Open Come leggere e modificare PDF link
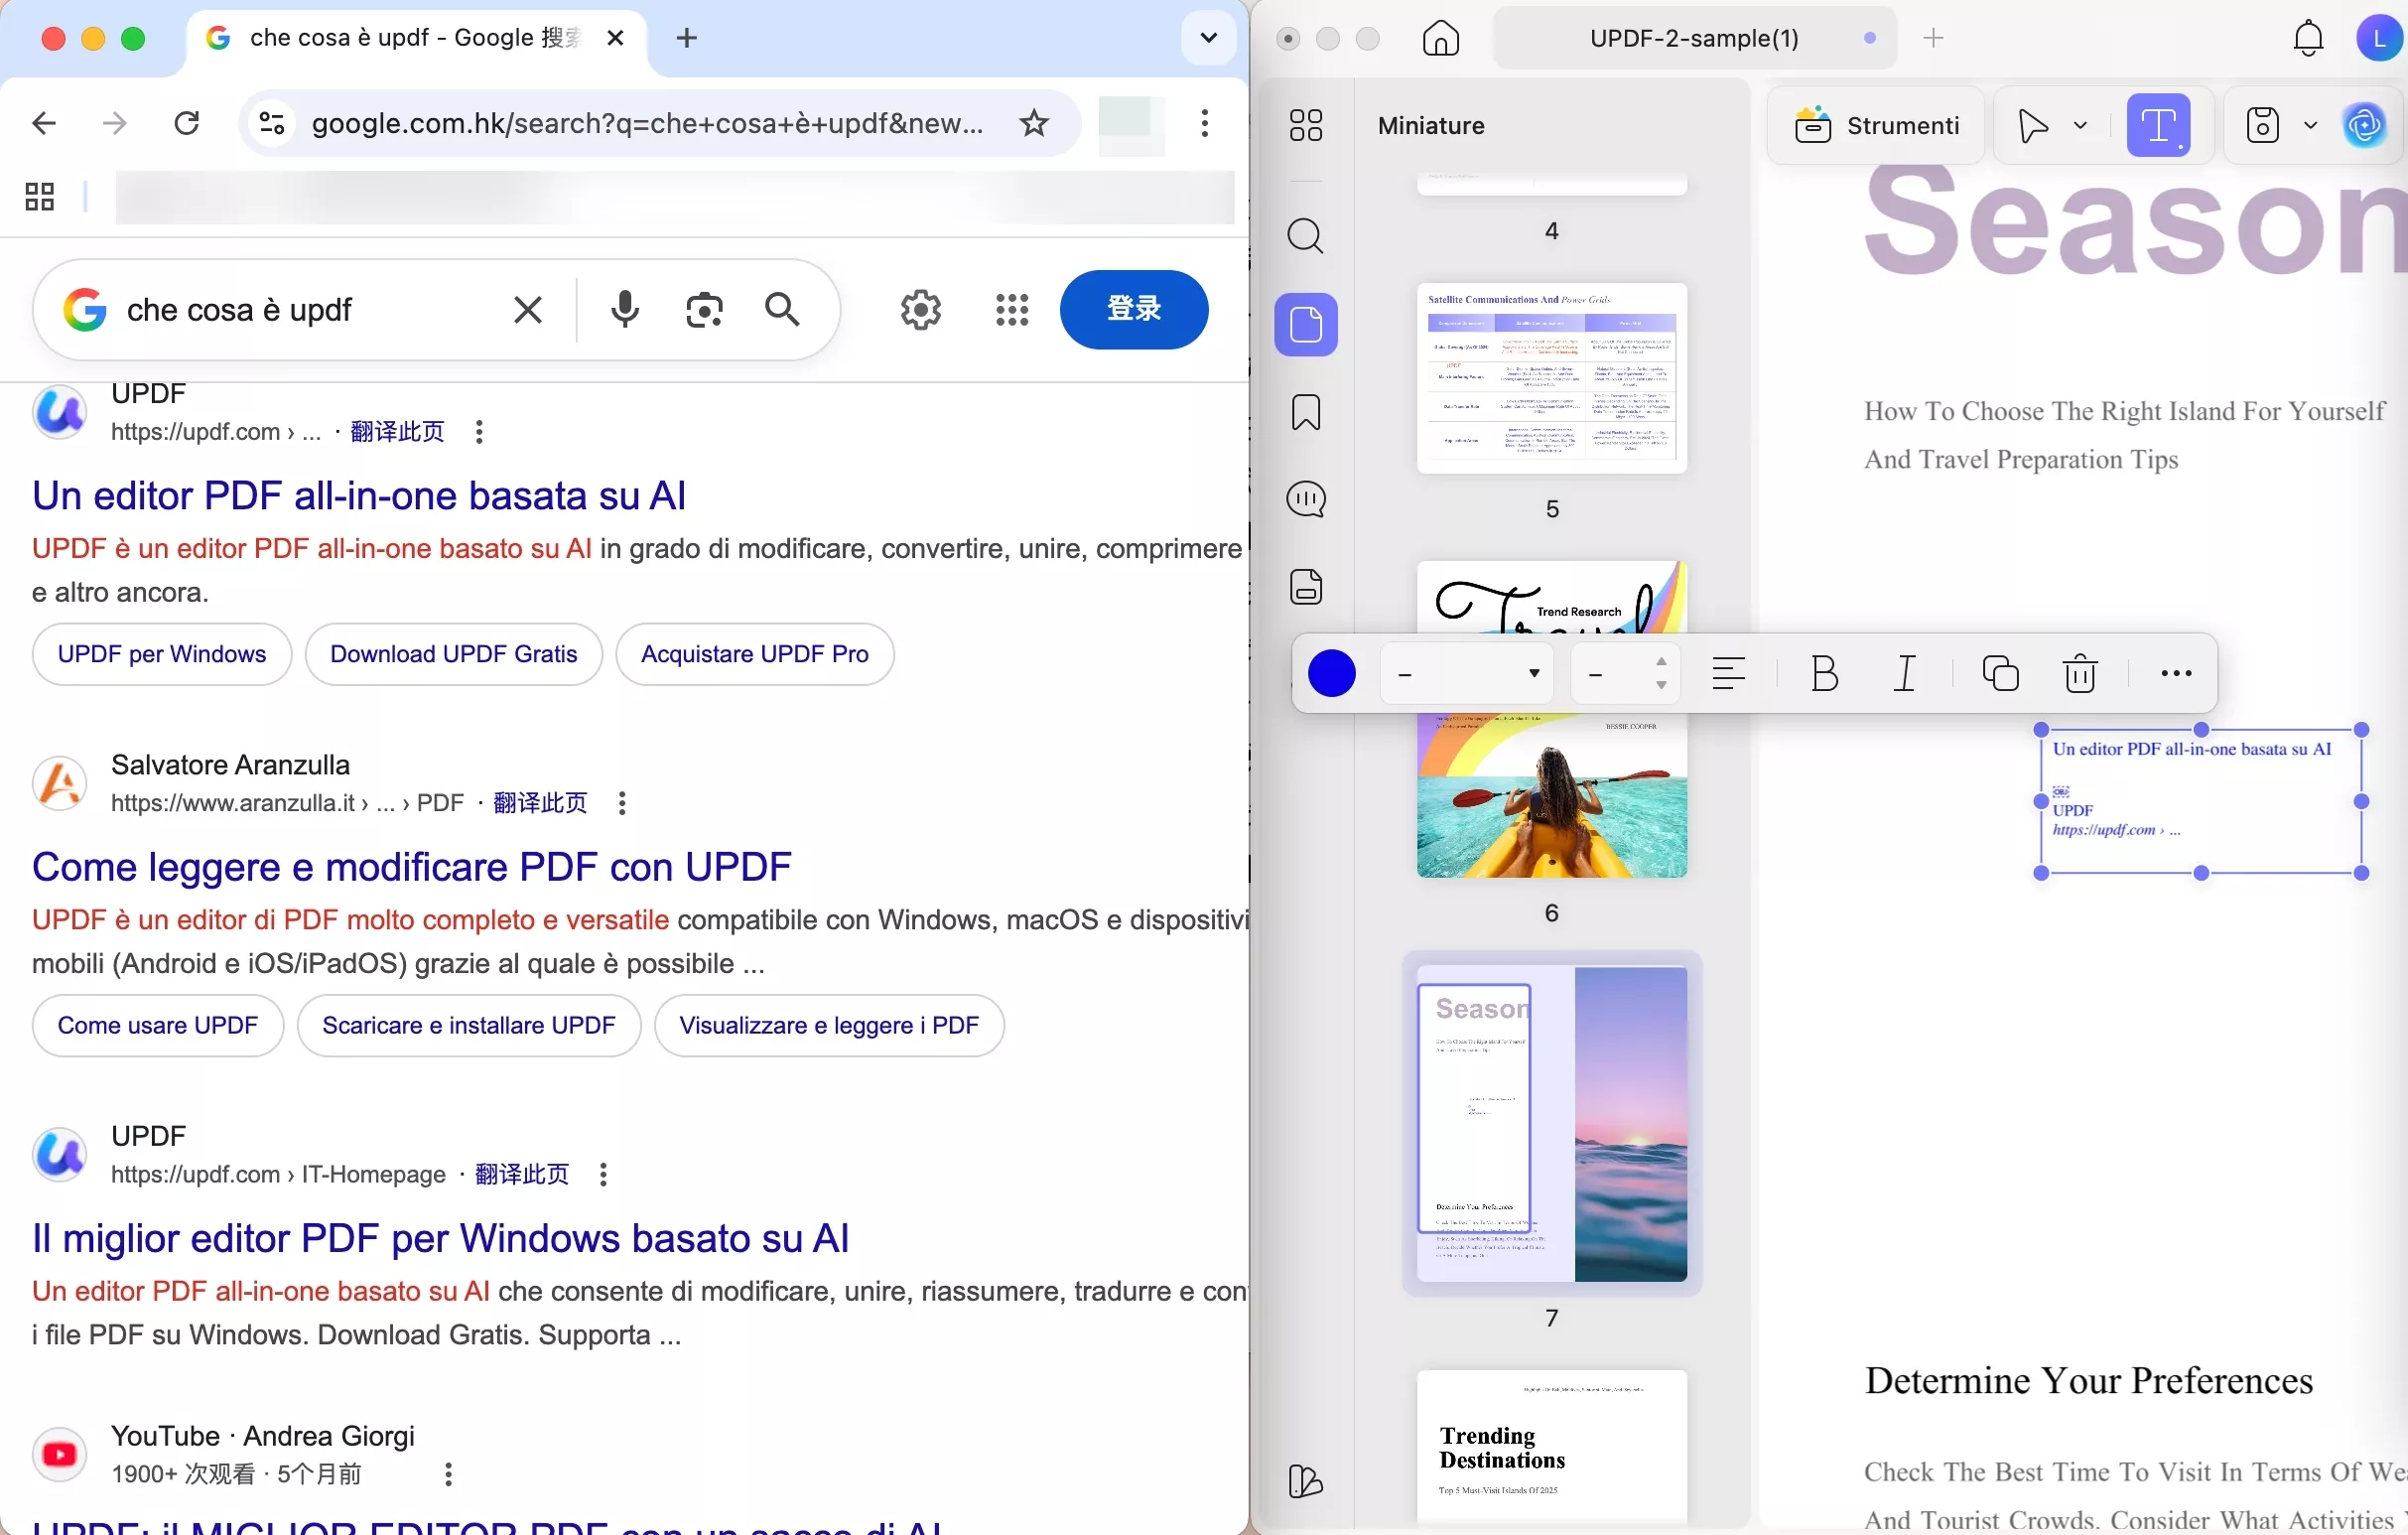Image resolution: width=2408 pixels, height=1535 pixels. 411,867
